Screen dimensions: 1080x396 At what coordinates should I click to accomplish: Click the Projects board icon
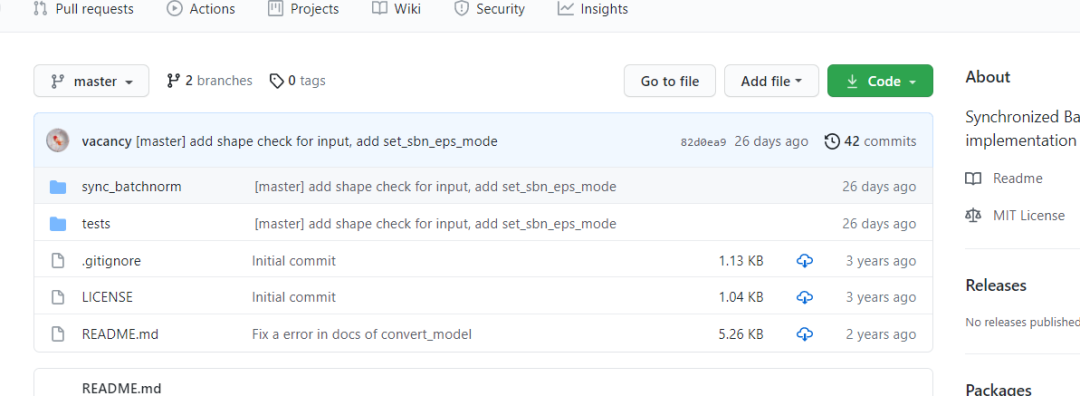tap(276, 9)
